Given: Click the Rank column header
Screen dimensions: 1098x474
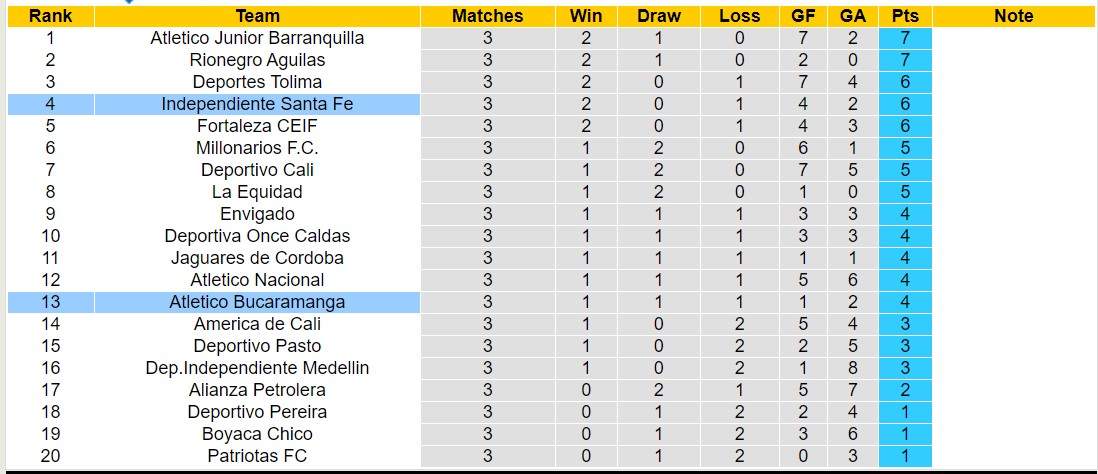Looking at the screenshot, I should pyautogui.click(x=50, y=16).
